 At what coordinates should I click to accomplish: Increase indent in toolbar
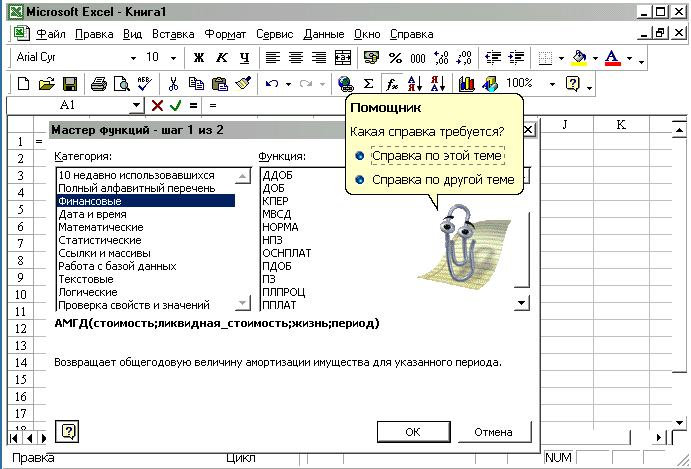coord(516,58)
